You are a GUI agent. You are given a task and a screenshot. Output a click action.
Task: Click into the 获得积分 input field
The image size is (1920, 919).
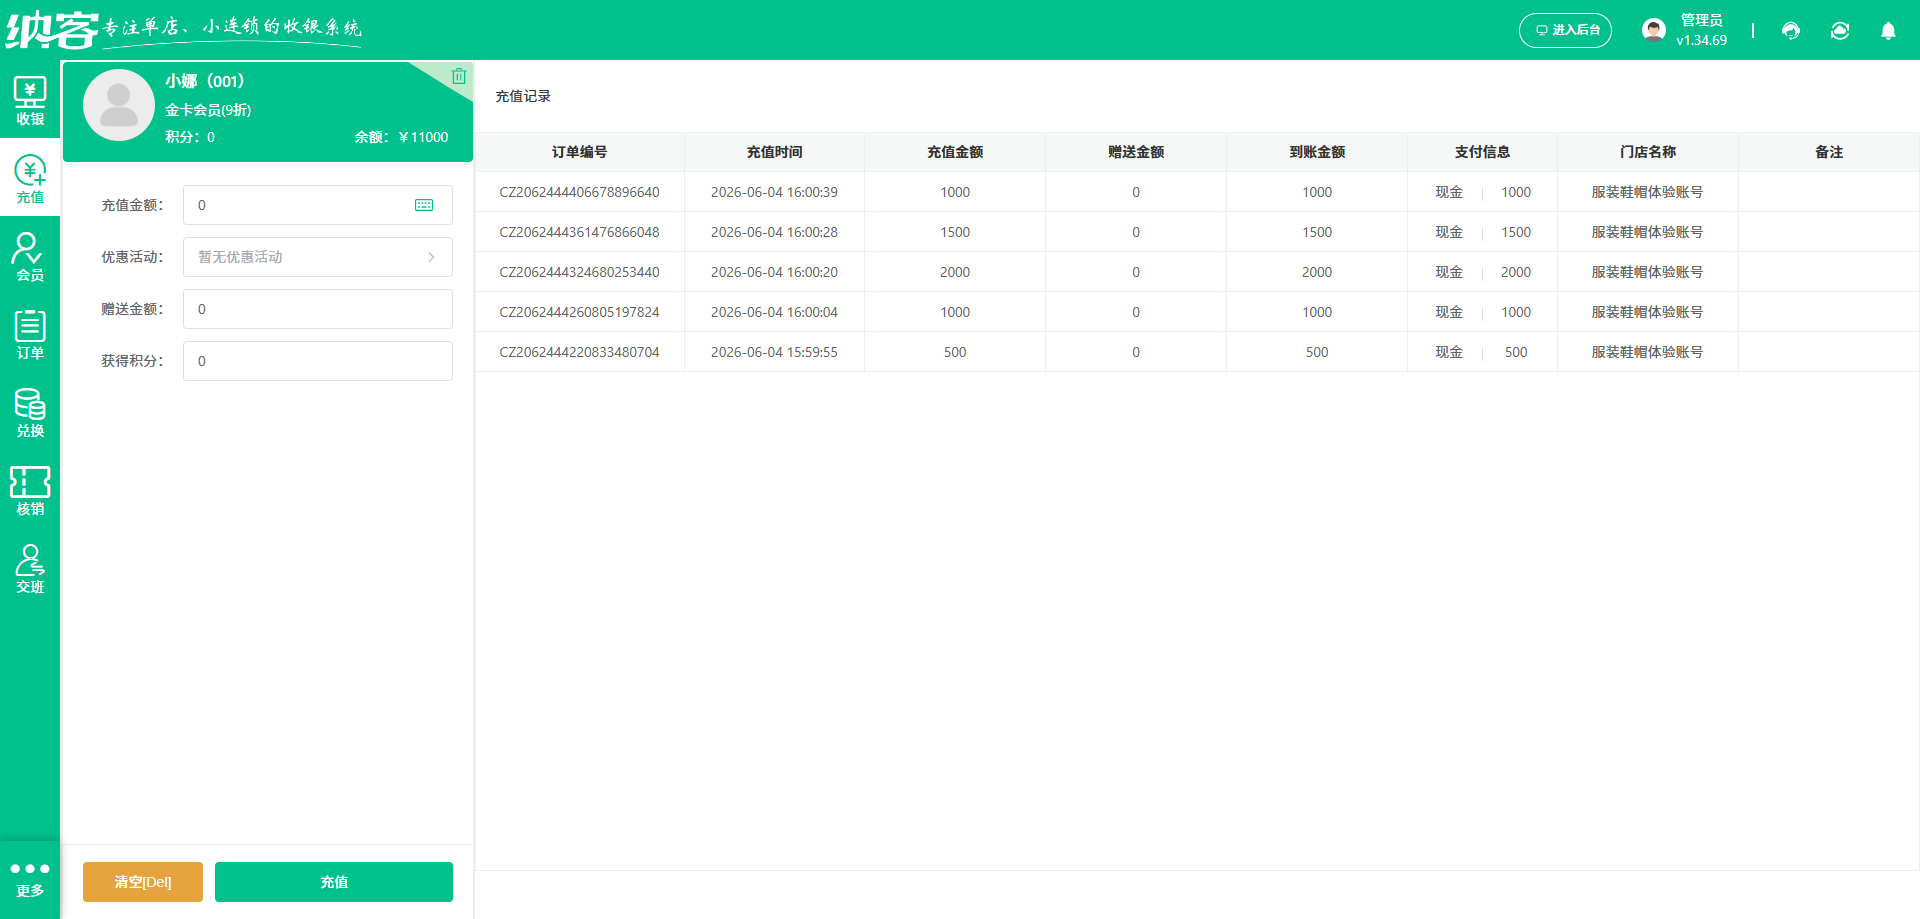[x=318, y=361]
